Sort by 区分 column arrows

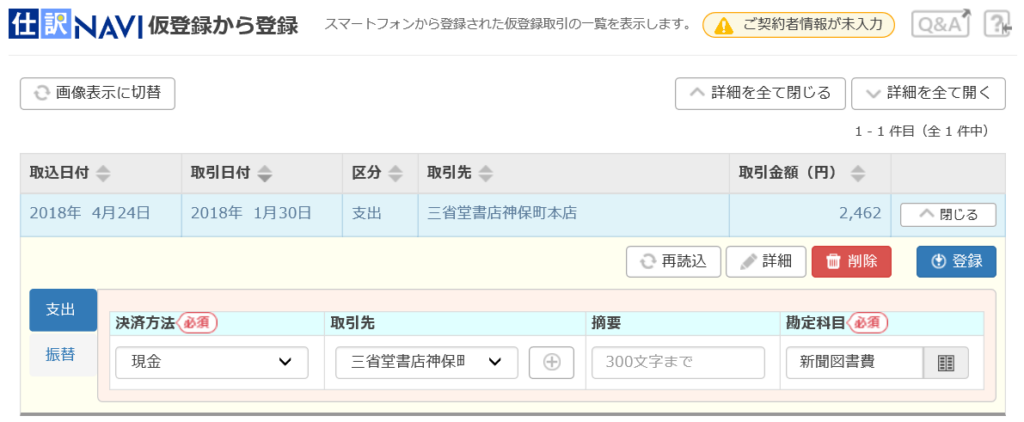[x=395, y=174]
